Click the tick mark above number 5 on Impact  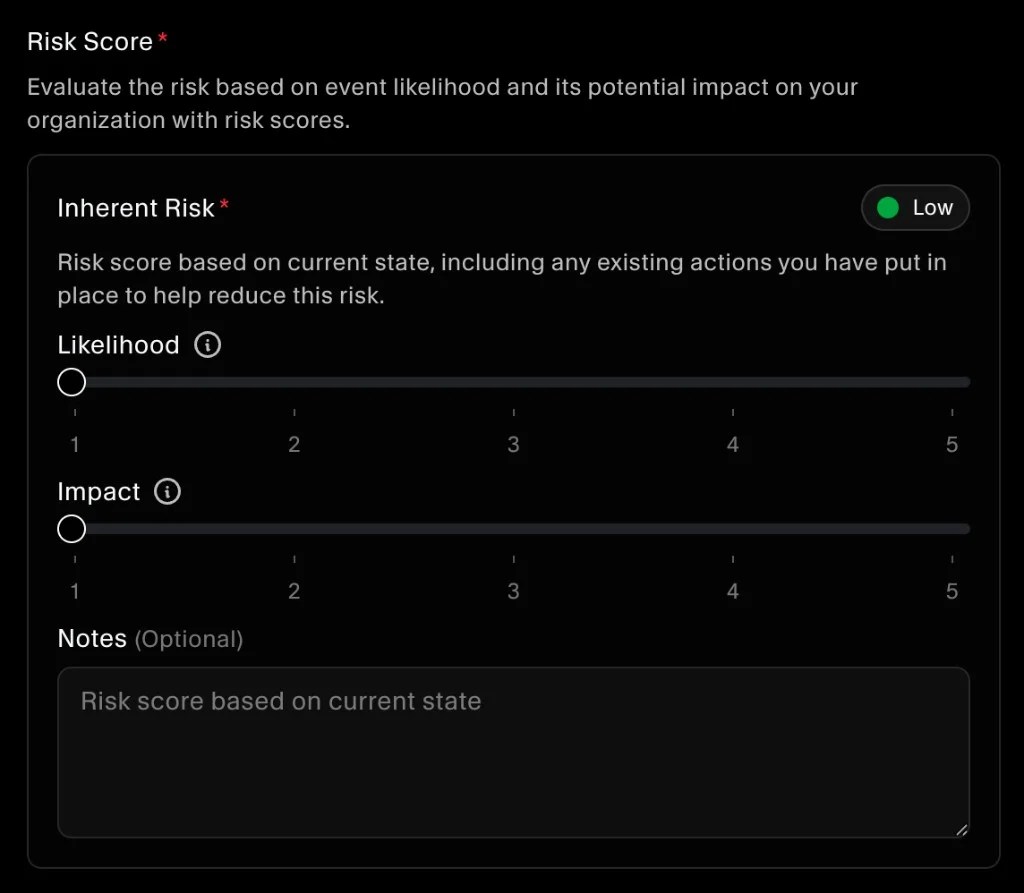951,557
